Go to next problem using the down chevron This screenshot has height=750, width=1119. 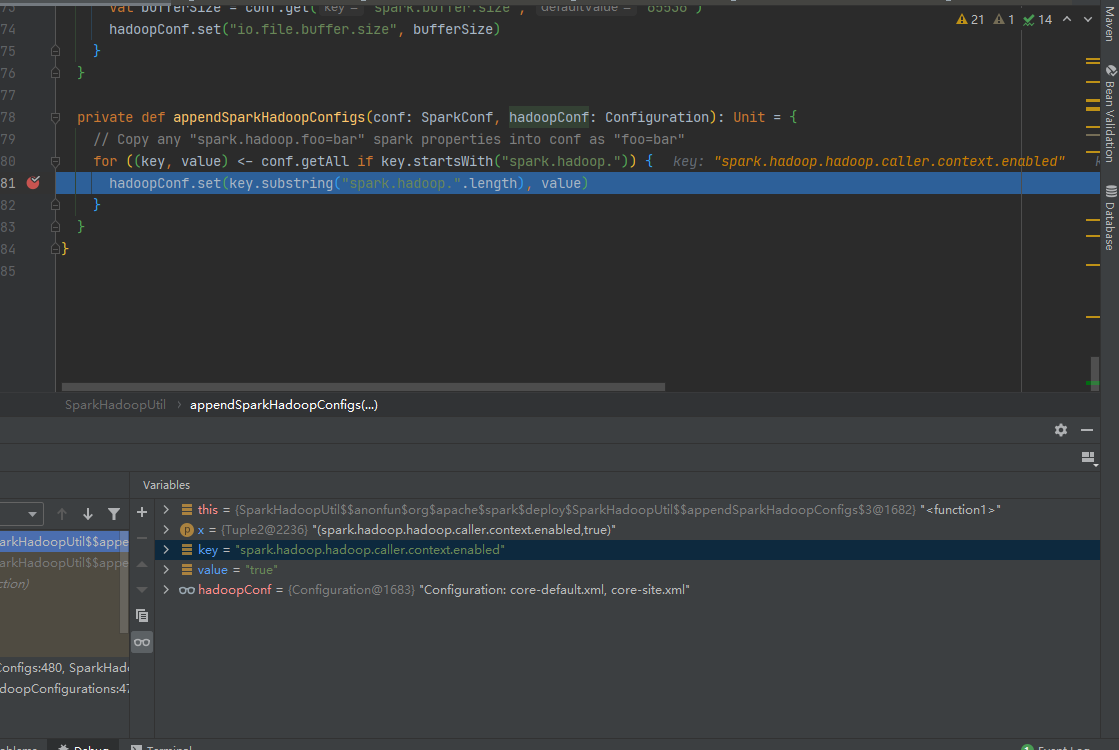click(x=1087, y=18)
